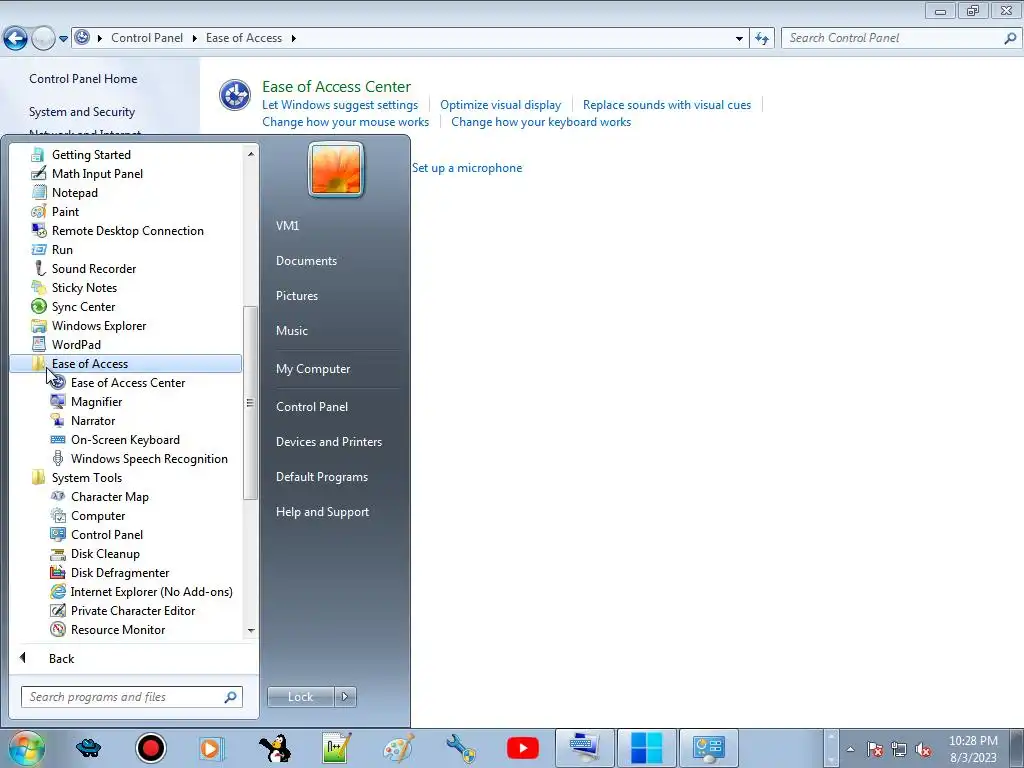Screen dimensions: 1024x768
Task: Expand breadcrumb arrow after Ease of Access
Action: (x=293, y=39)
